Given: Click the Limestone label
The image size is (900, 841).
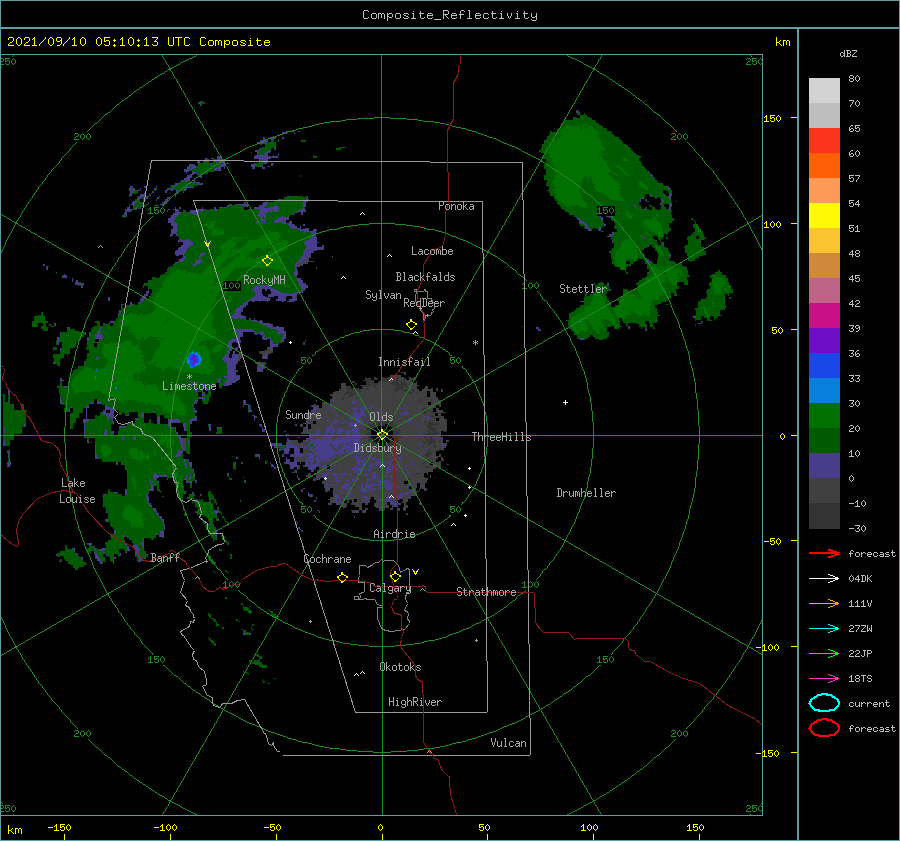Looking at the screenshot, I should coord(189,386).
